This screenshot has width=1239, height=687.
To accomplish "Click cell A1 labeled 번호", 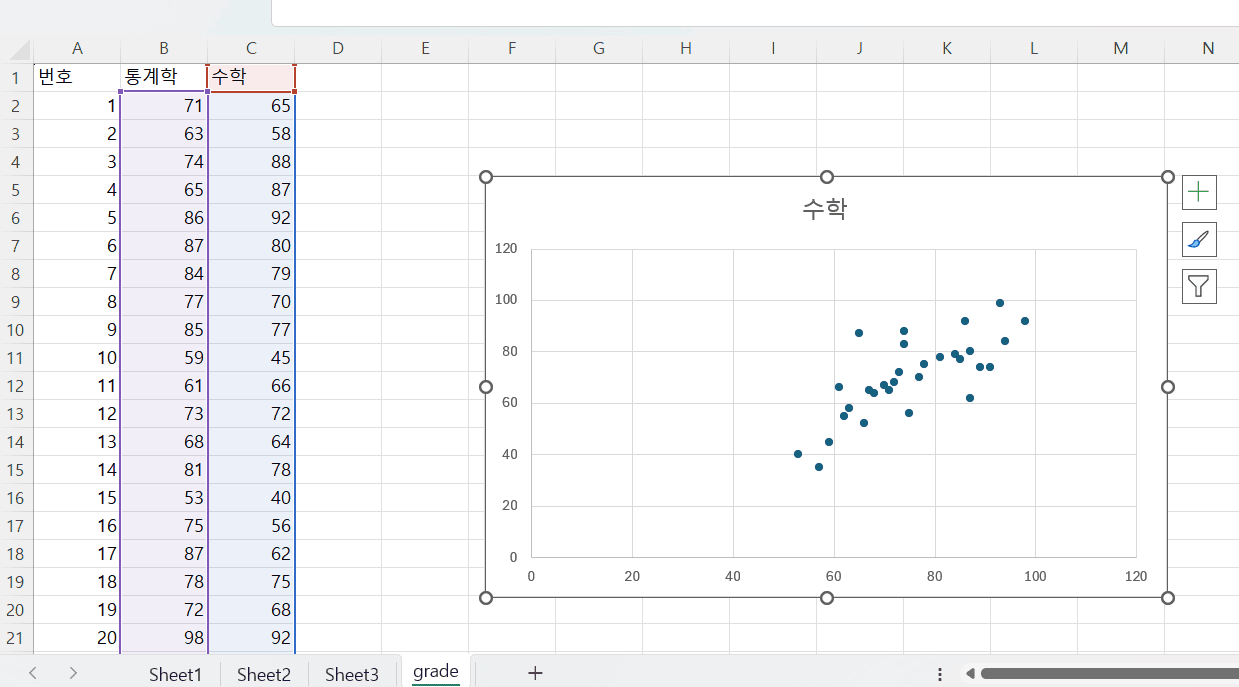I will [77, 77].
